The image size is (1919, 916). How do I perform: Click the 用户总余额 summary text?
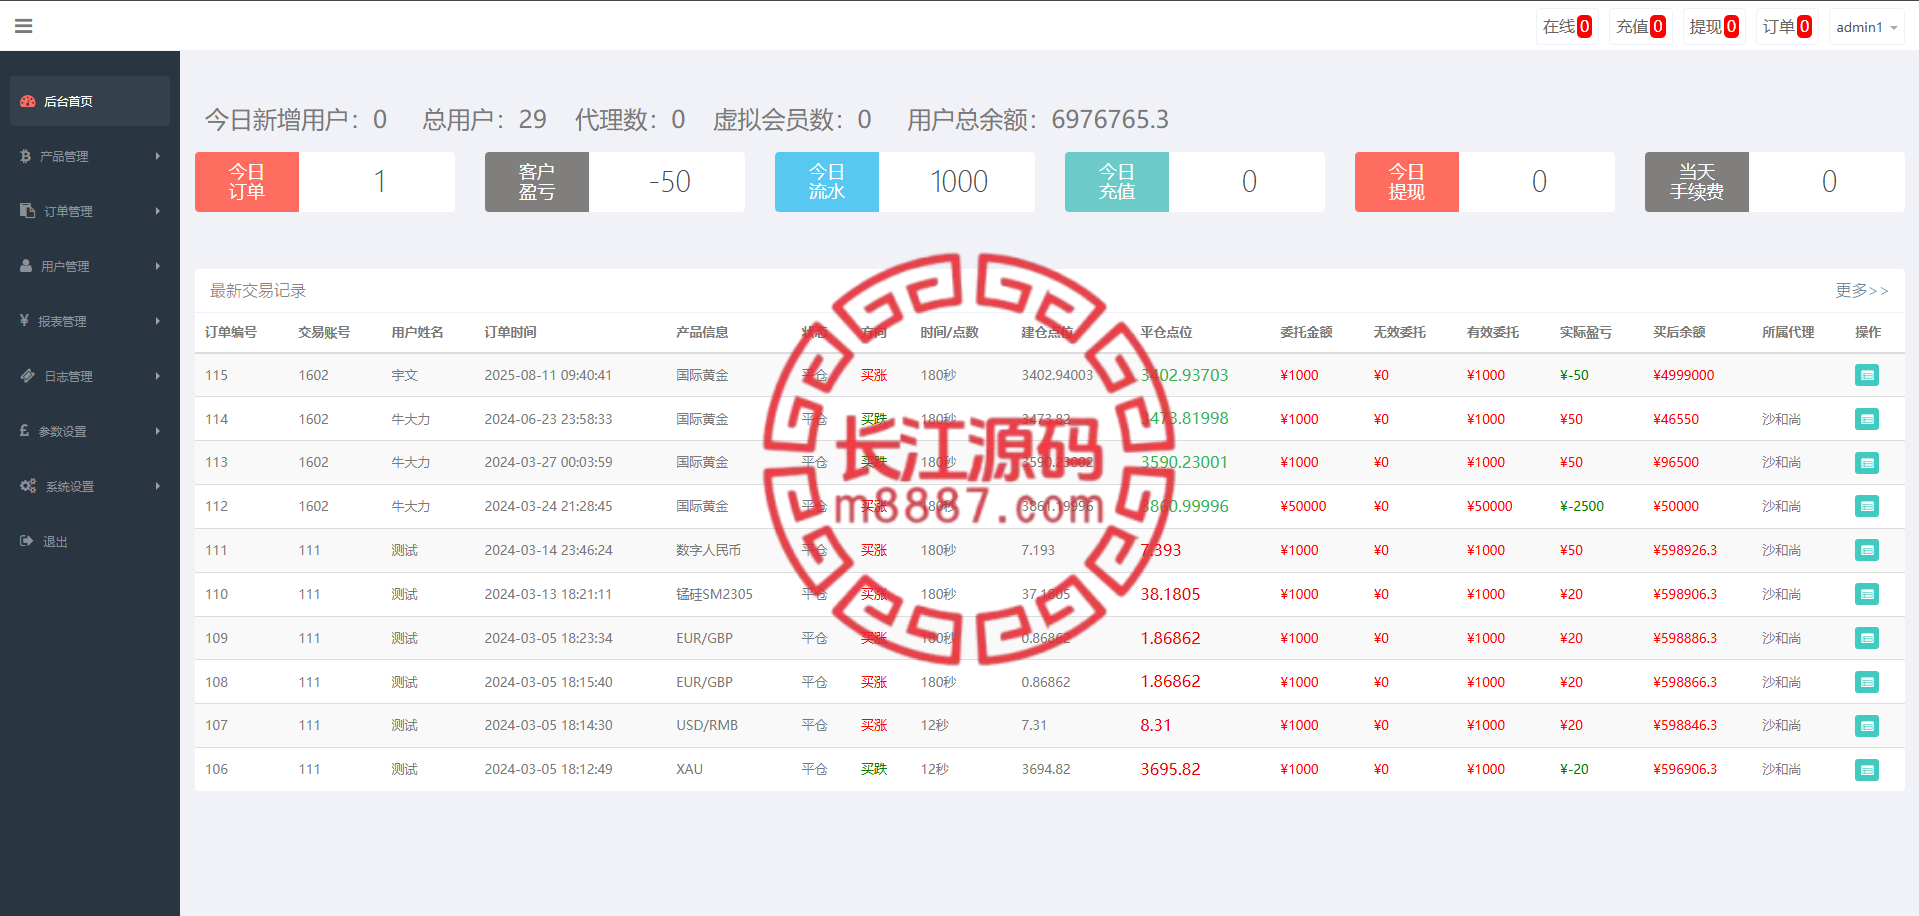[x=1038, y=120]
